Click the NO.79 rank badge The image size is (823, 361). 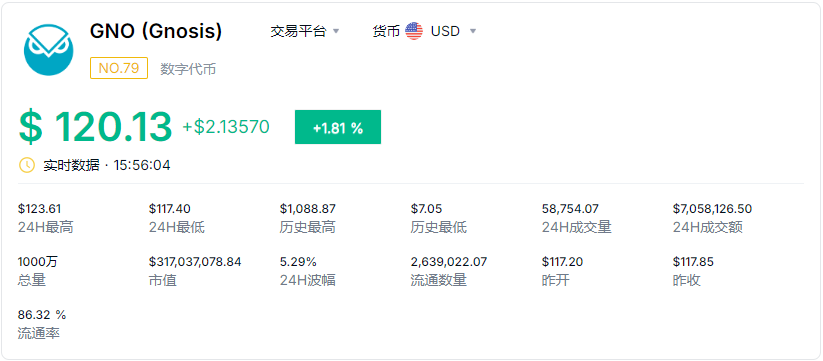119,68
